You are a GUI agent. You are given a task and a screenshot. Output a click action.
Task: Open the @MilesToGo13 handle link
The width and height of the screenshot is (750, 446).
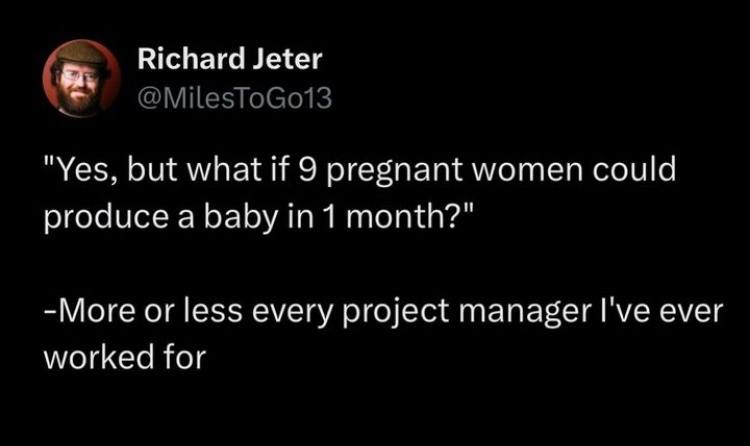point(234,98)
